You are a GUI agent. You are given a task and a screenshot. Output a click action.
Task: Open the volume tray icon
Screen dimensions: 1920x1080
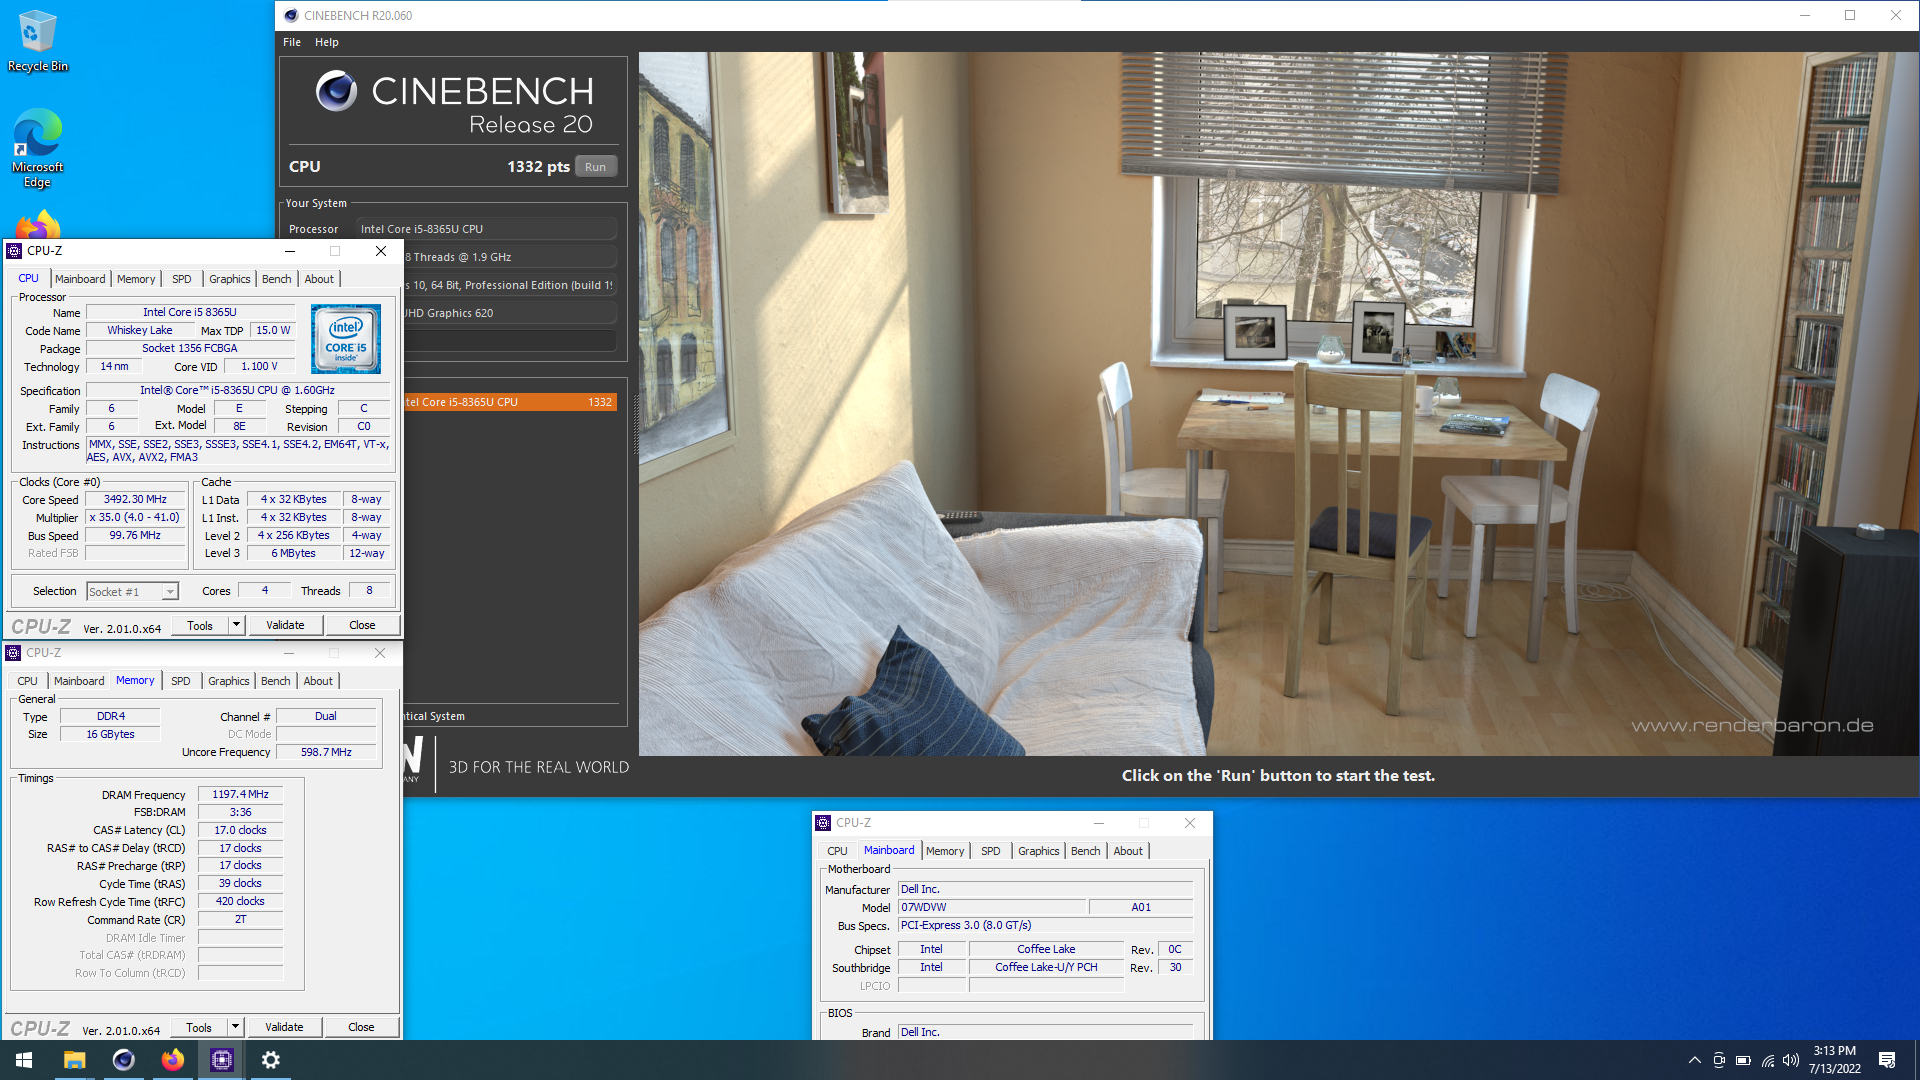[x=1791, y=1061]
